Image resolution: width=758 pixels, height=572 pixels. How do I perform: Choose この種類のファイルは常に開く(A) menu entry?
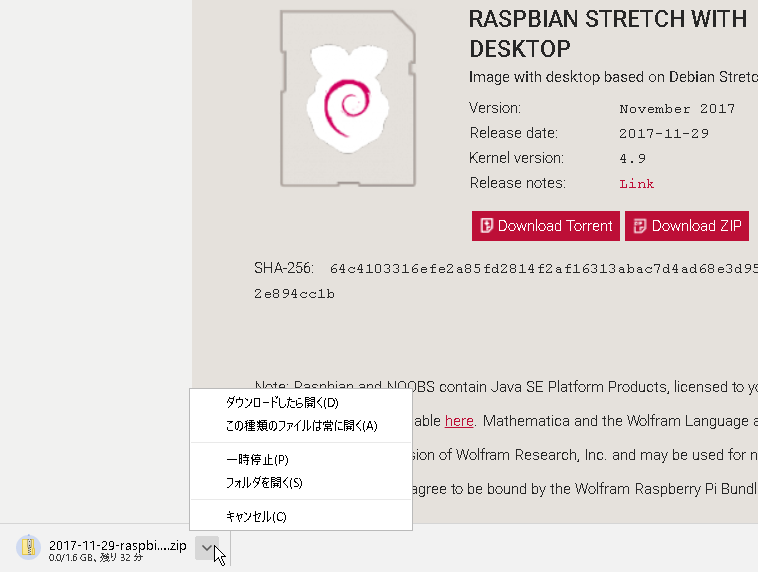coord(301,426)
